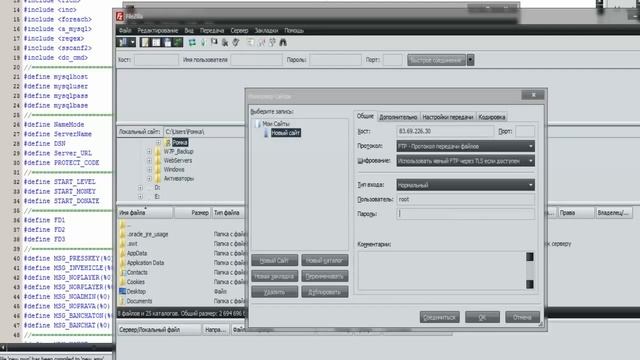Click the OK button in Site Manager
This screenshot has height=360, width=640.
pyautogui.click(x=482, y=317)
